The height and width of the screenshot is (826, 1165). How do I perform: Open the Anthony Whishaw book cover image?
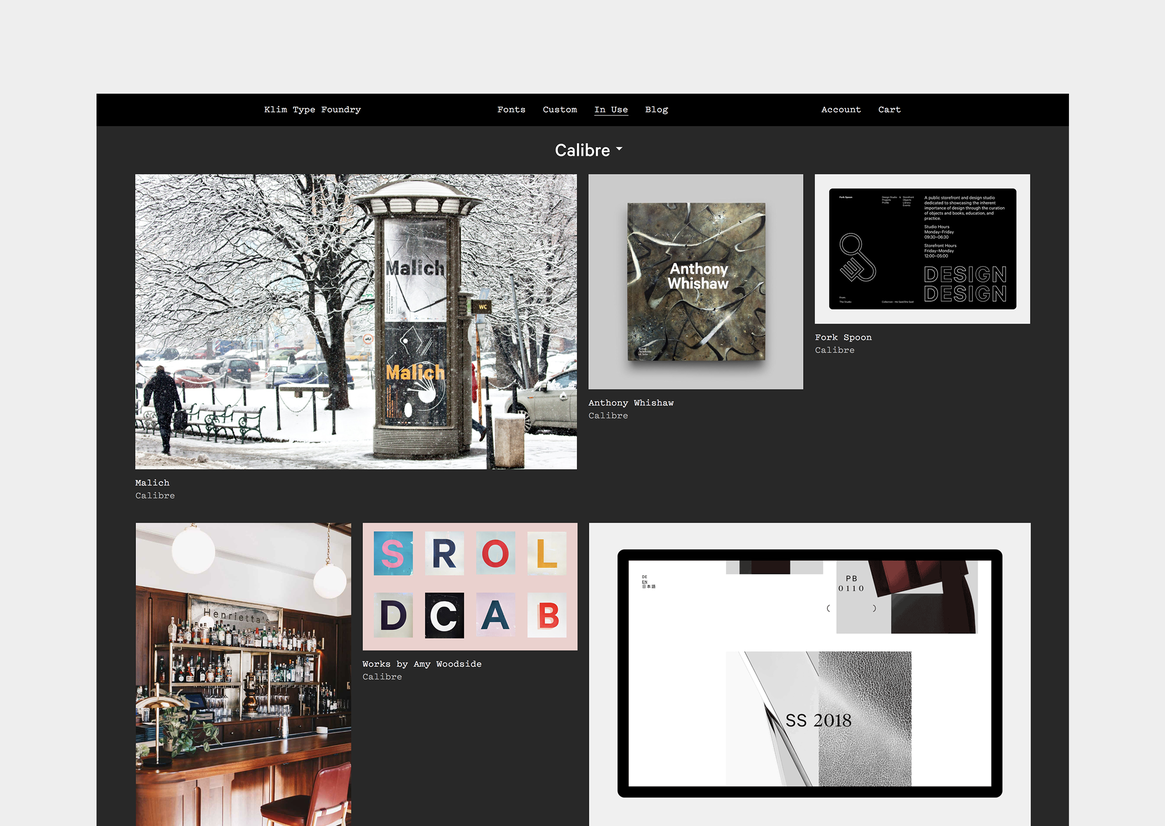click(x=695, y=282)
